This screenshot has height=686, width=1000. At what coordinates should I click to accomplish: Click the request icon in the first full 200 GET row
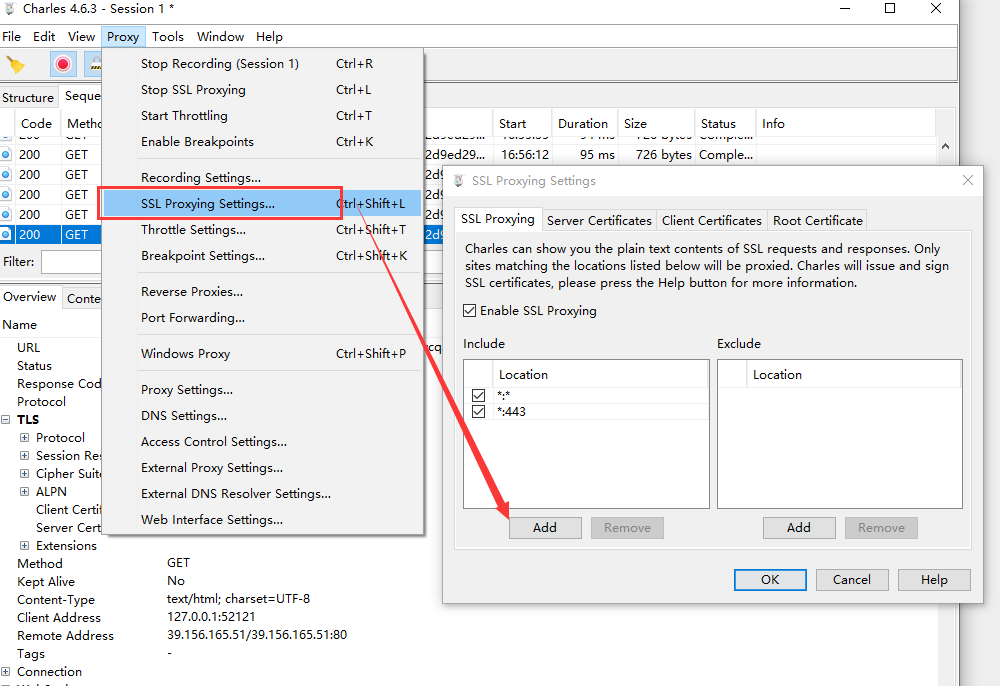[x=6, y=155]
